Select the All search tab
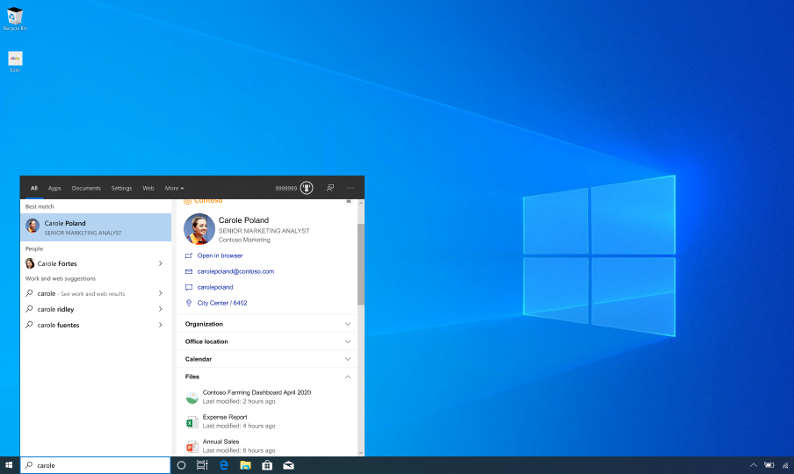 coord(34,188)
